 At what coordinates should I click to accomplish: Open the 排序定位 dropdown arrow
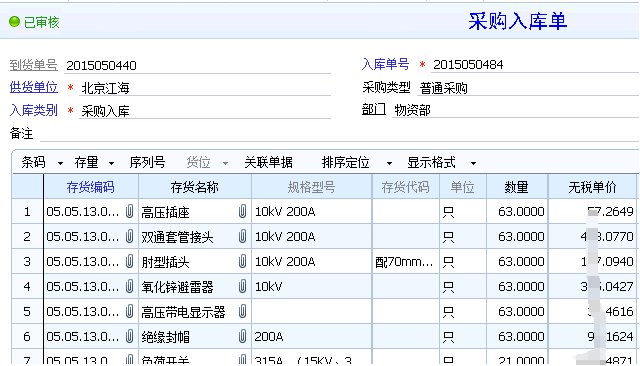pos(389,164)
